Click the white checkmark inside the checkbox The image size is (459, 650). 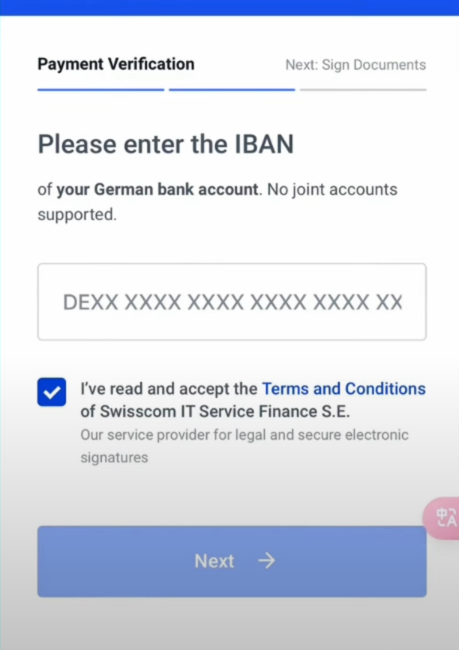52,392
